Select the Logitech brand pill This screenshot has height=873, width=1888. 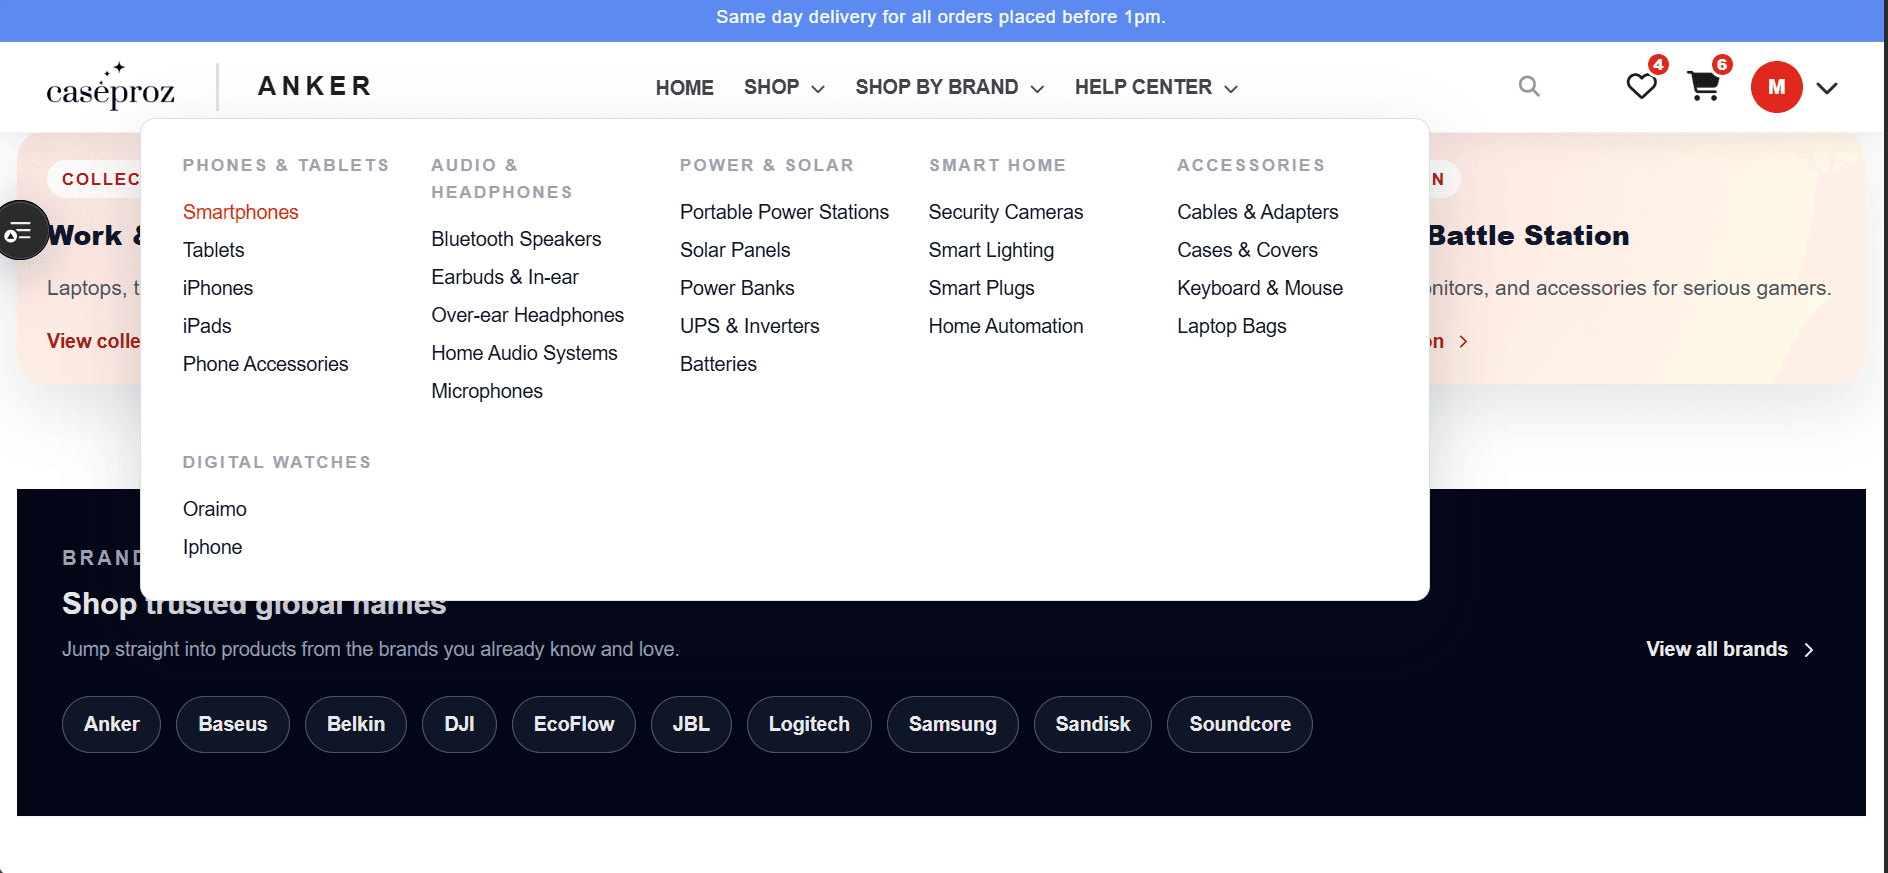(809, 724)
